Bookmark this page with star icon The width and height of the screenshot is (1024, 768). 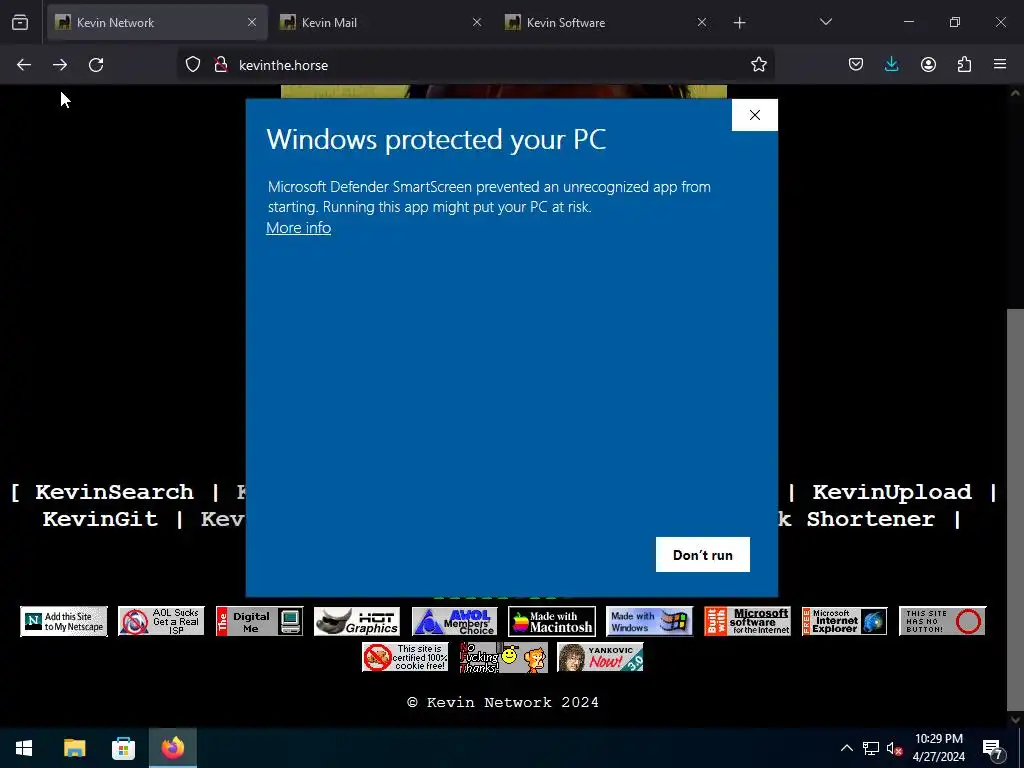(x=758, y=65)
